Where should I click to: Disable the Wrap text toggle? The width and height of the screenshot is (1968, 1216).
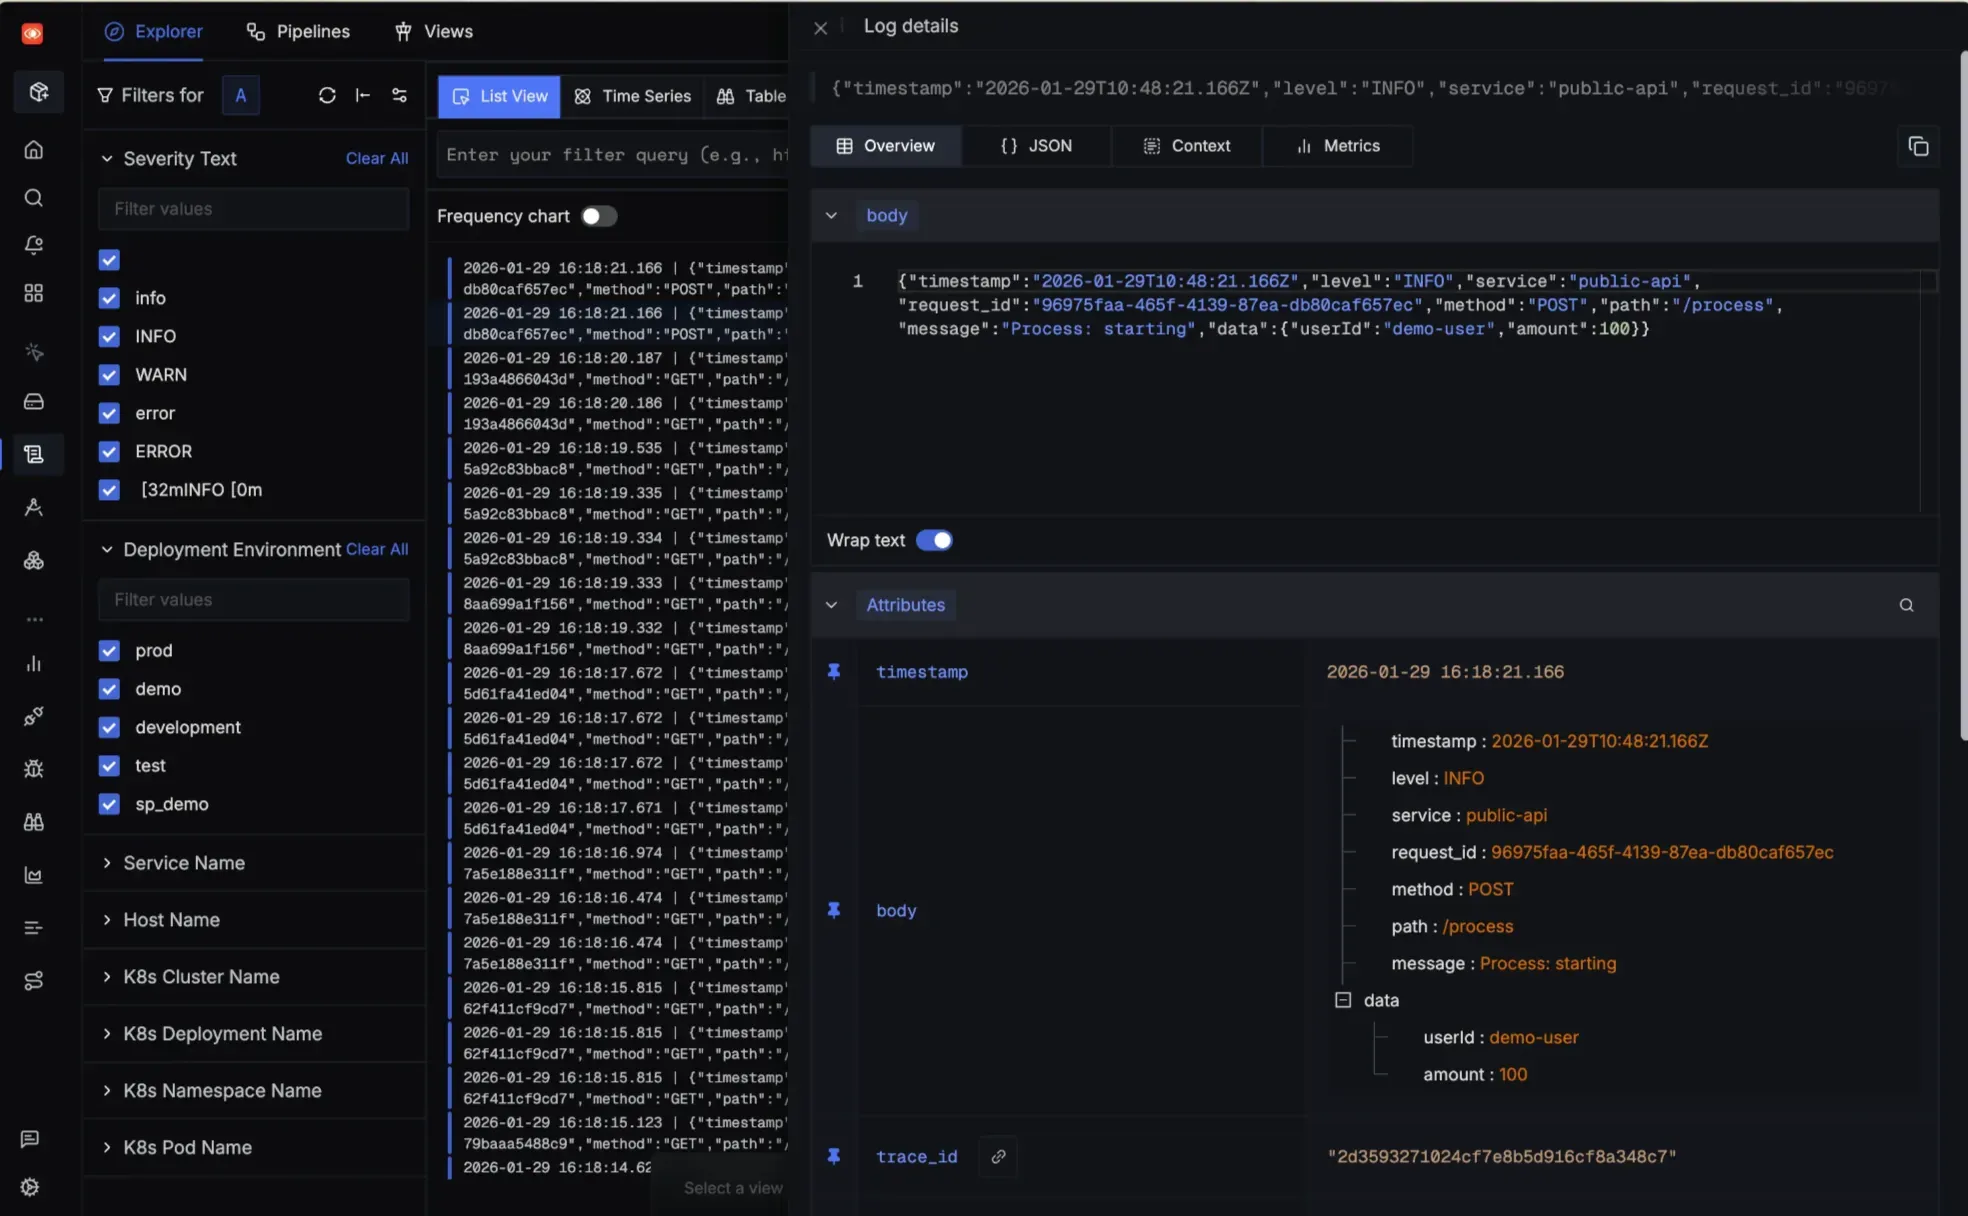tap(933, 539)
